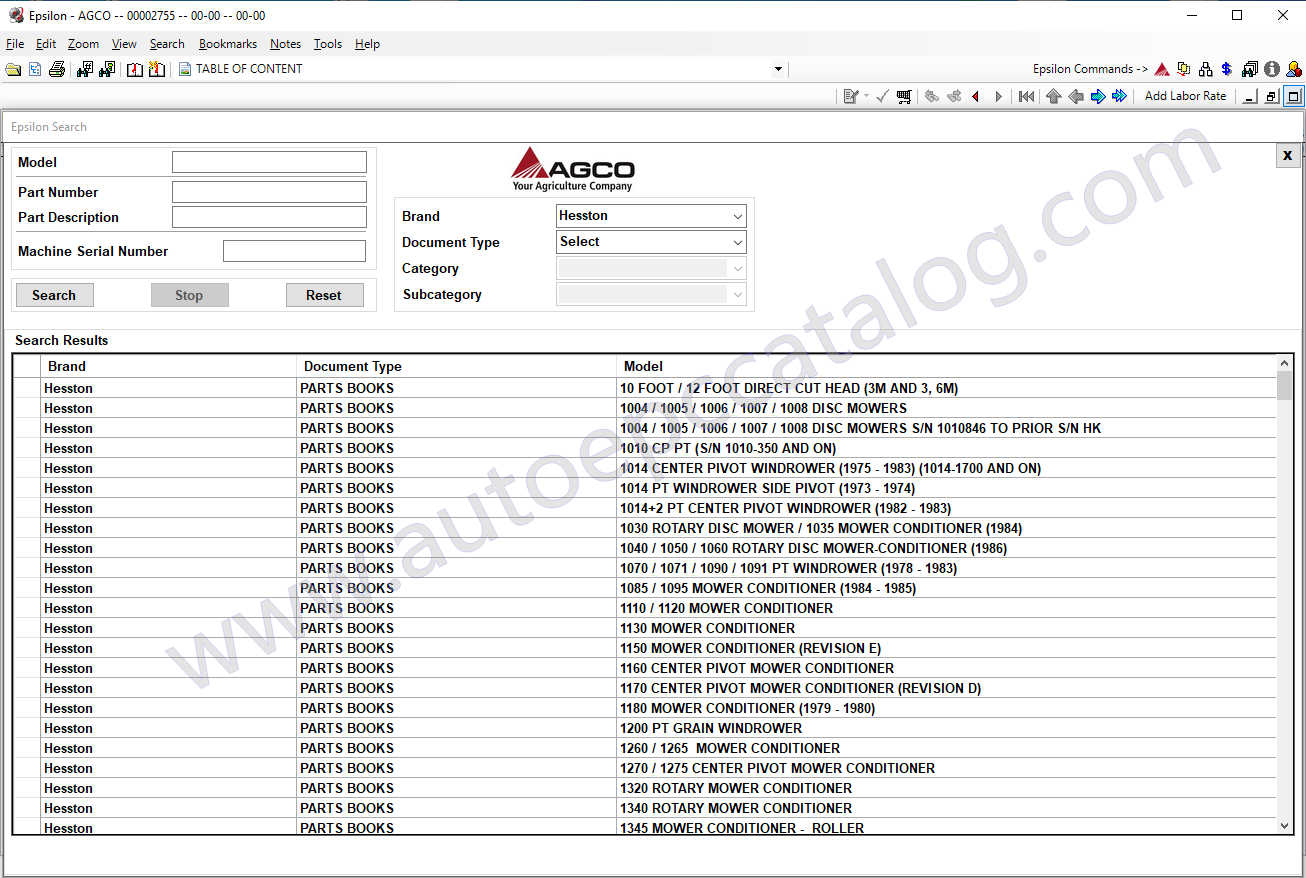1306x878 pixels.
Task: Click the printer icon to print
Action: coord(57,69)
